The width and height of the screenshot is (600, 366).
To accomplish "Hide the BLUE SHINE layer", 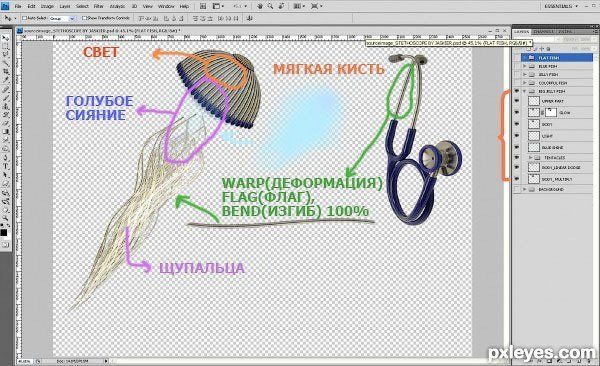I will (517, 147).
